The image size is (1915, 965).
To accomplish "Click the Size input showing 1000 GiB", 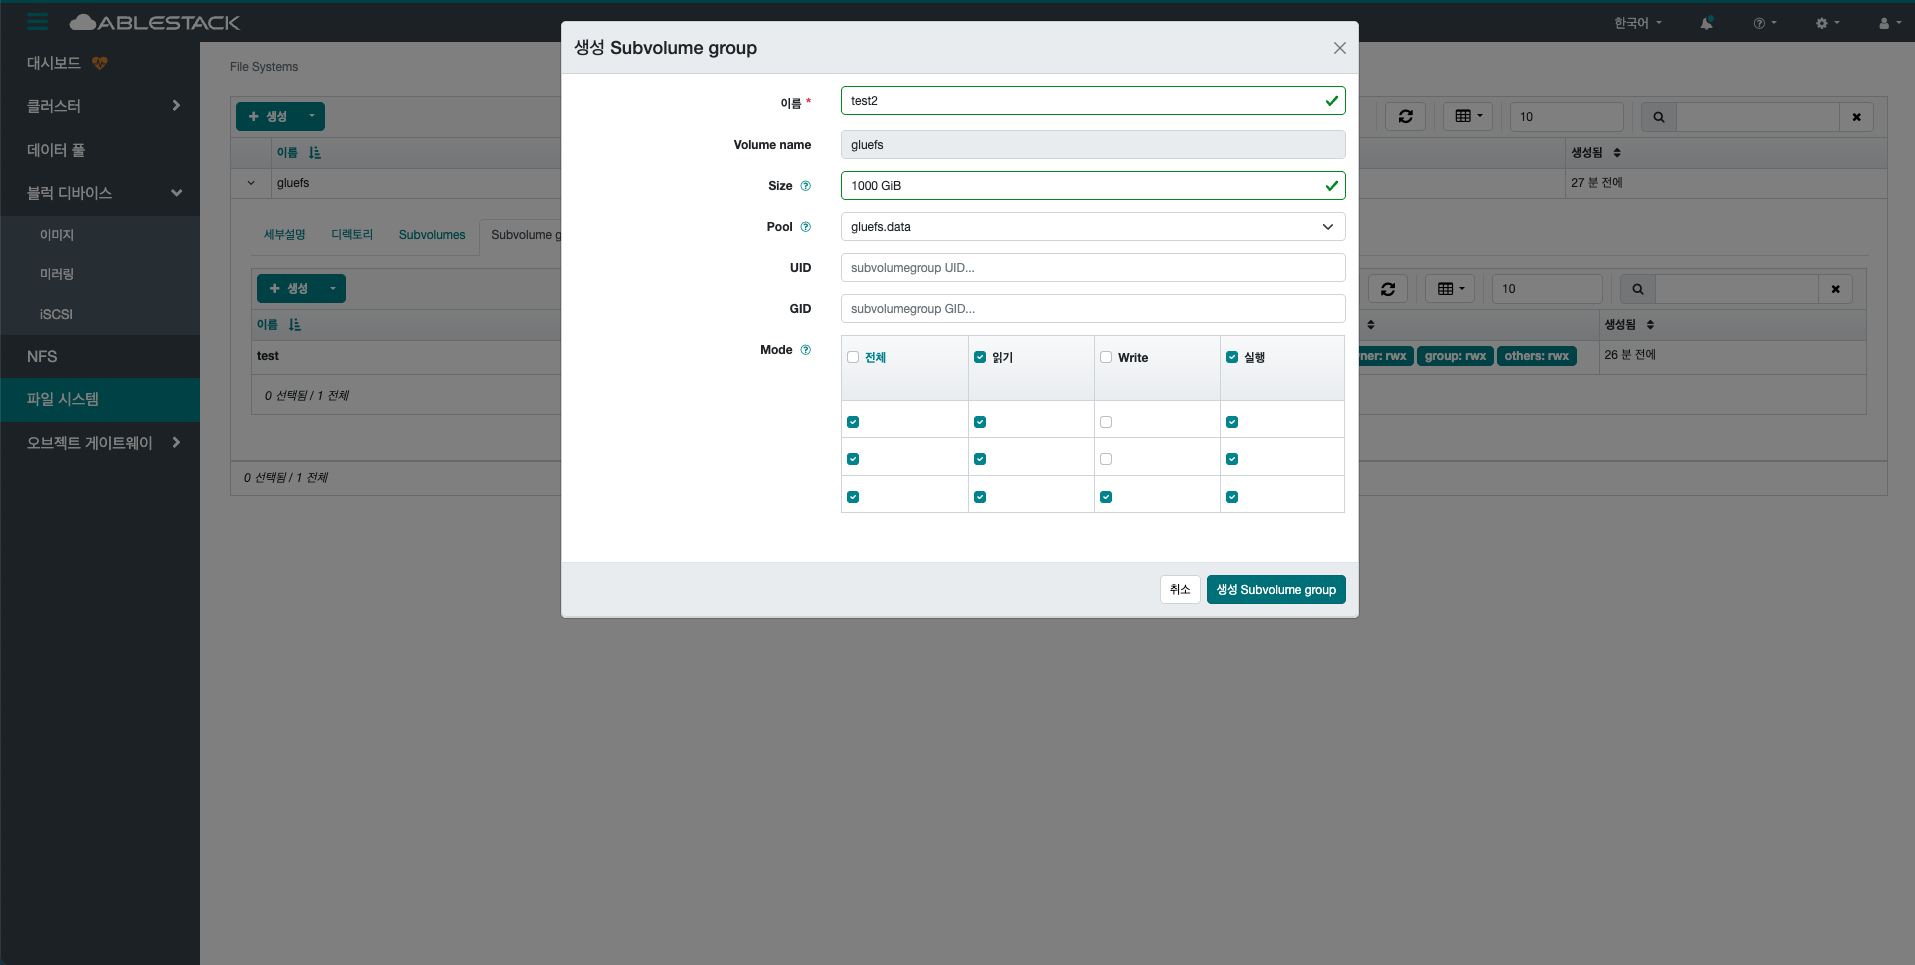I will (1093, 186).
